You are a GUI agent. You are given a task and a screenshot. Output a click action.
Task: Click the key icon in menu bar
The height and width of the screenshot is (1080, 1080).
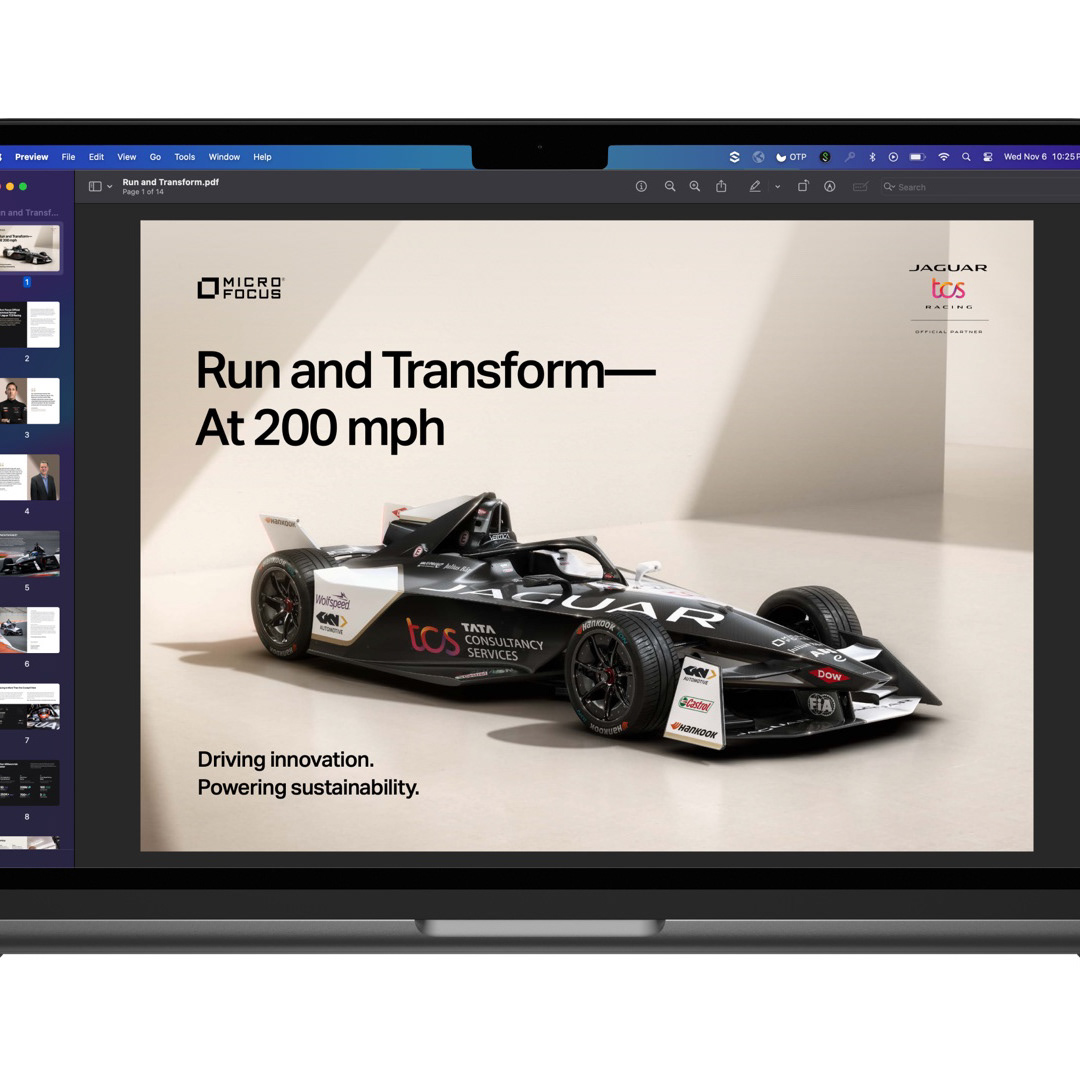click(850, 157)
